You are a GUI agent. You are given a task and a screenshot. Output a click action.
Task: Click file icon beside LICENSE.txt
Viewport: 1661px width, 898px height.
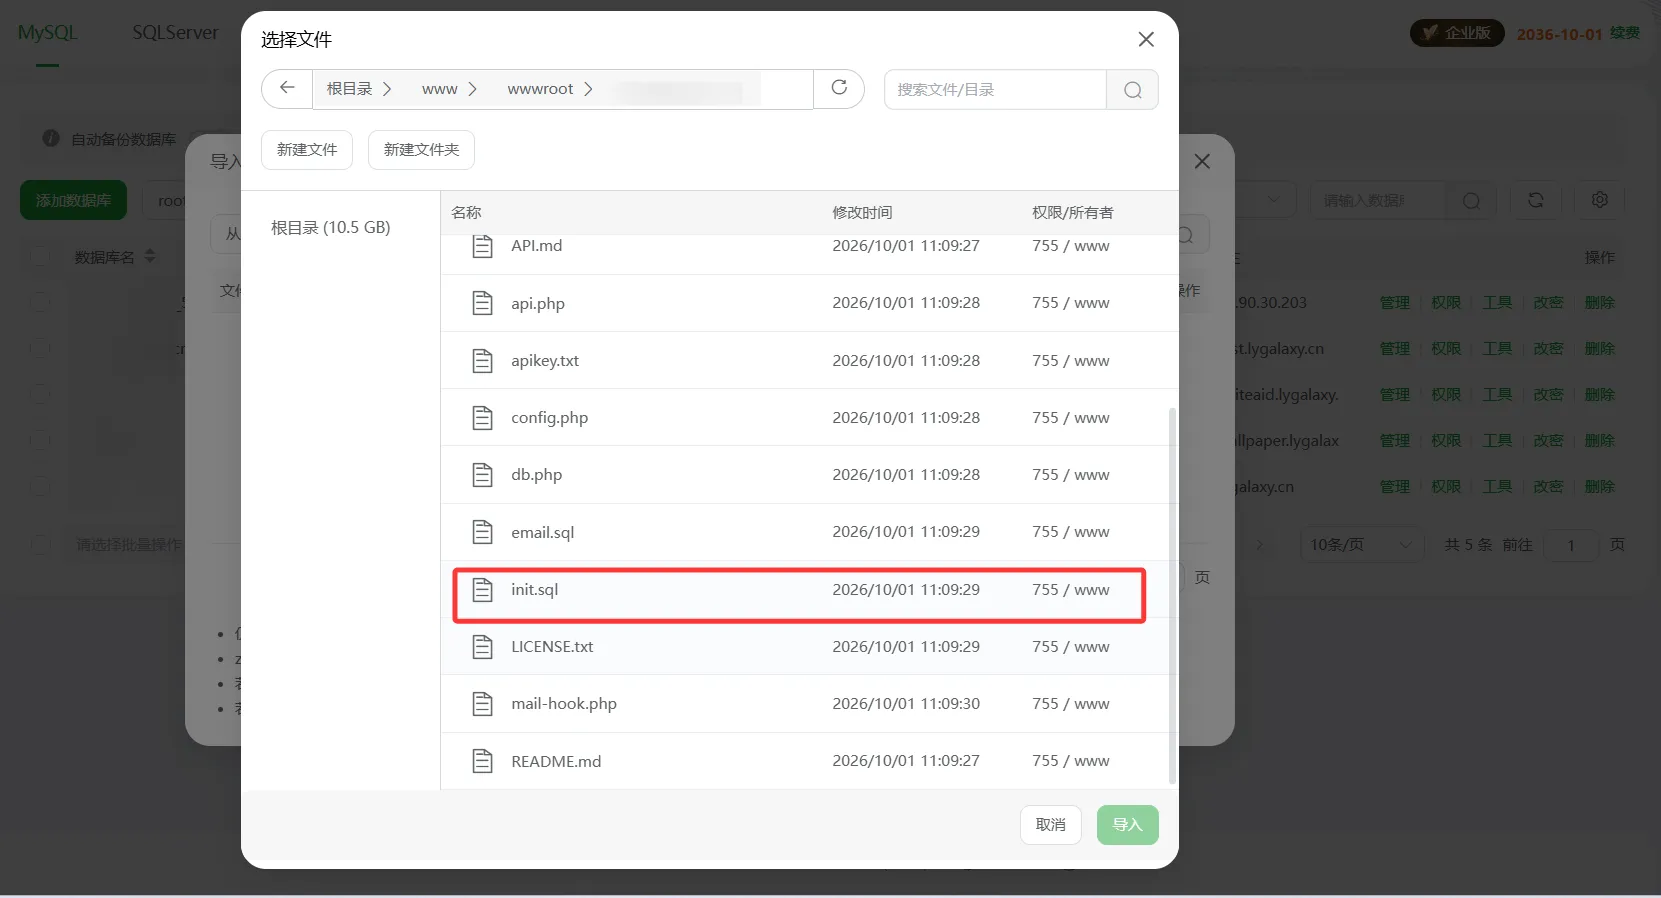point(483,646)
